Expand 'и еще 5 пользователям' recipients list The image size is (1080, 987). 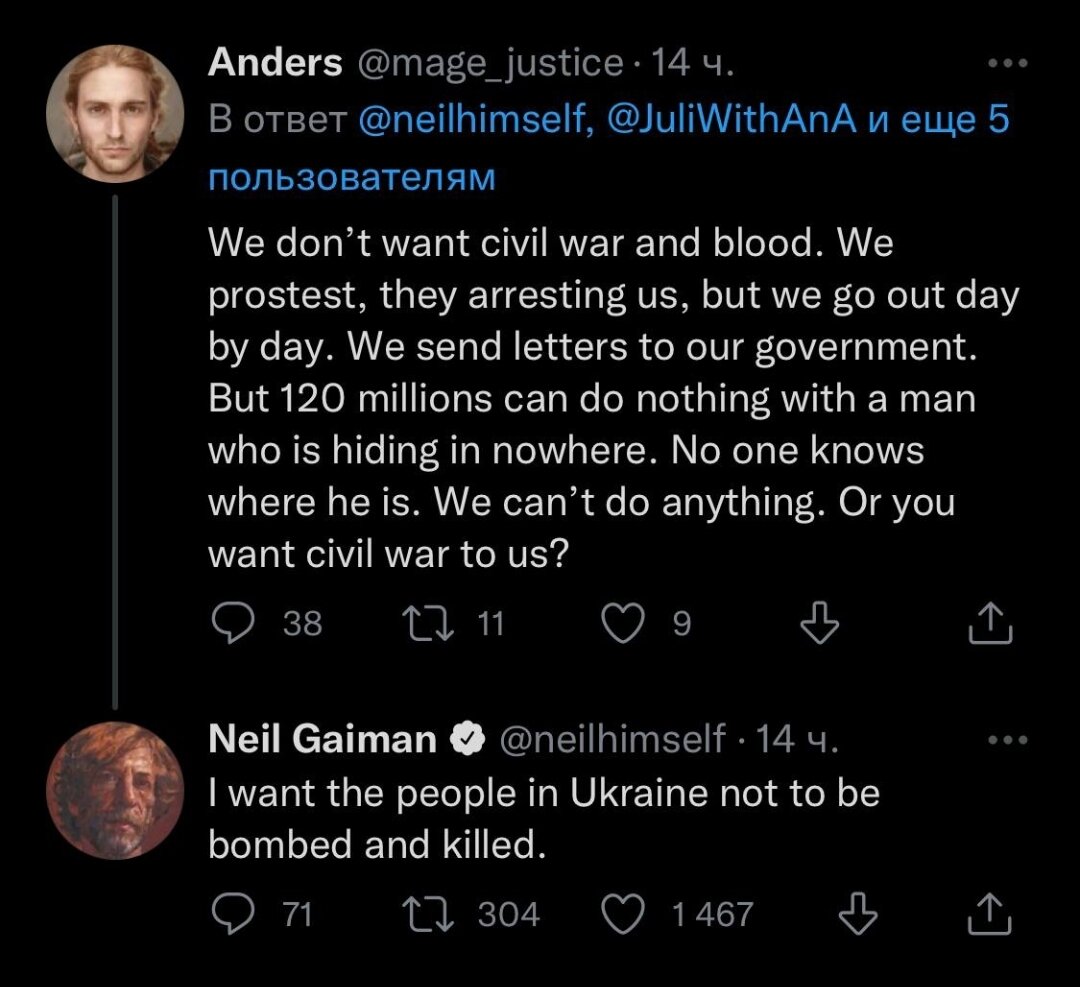pos(609,148)
